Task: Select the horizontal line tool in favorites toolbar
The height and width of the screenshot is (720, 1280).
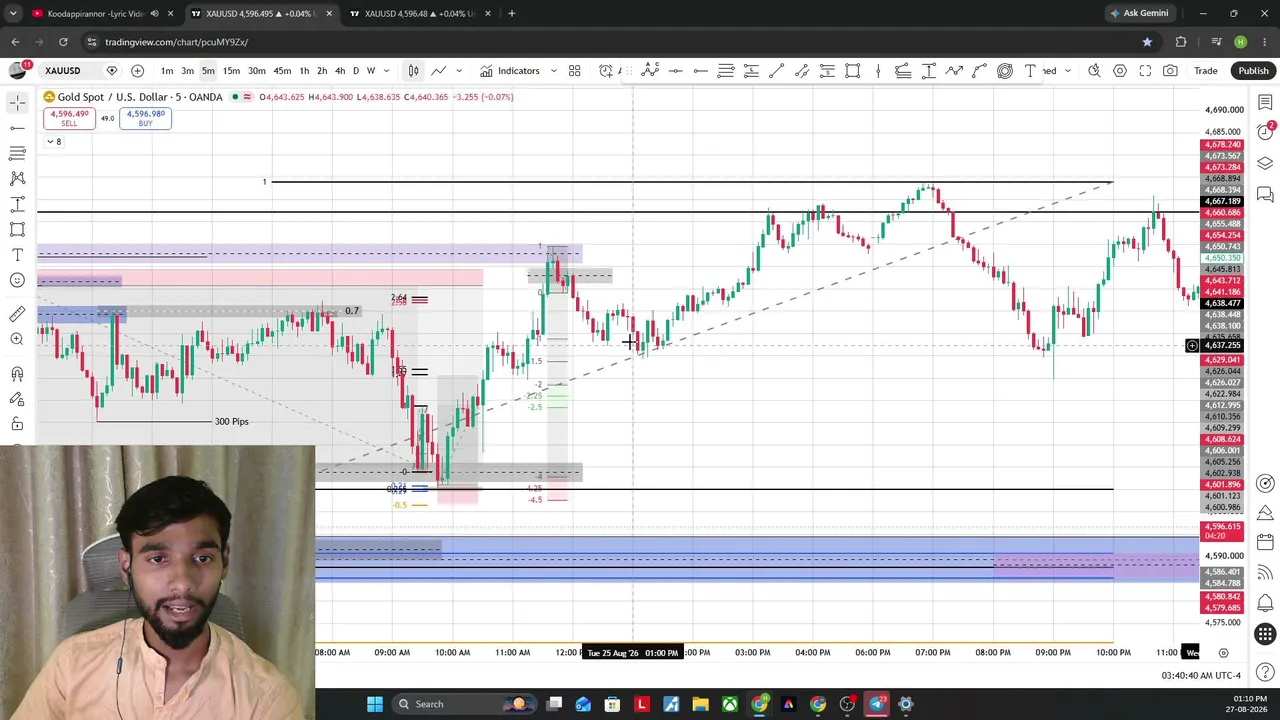Action: pyautogui.click(x=675, y=71)
